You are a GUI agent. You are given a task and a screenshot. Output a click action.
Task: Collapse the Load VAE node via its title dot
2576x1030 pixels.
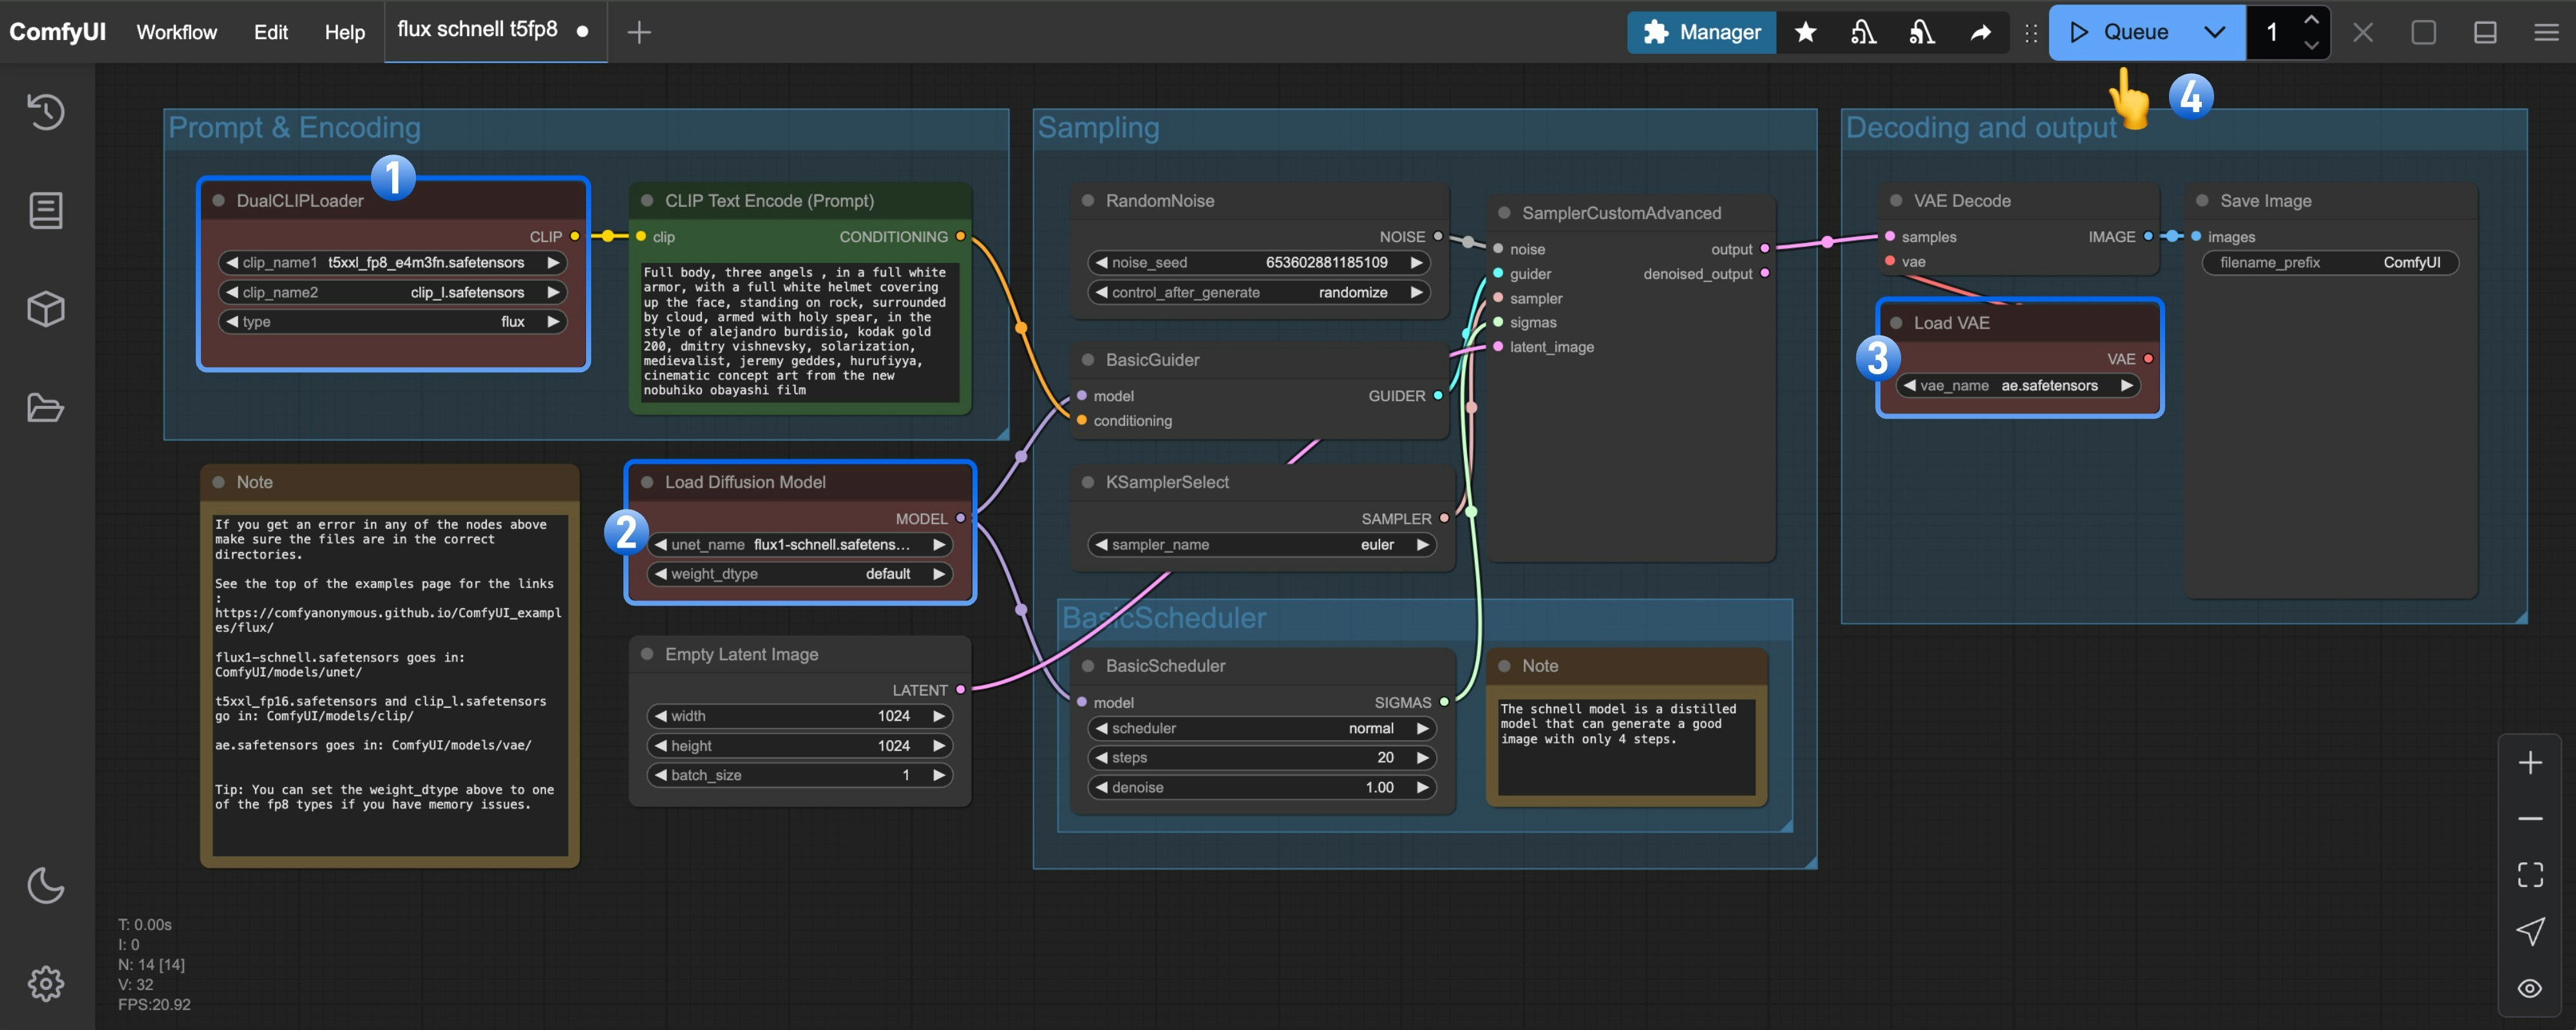tap(1896, 322)
